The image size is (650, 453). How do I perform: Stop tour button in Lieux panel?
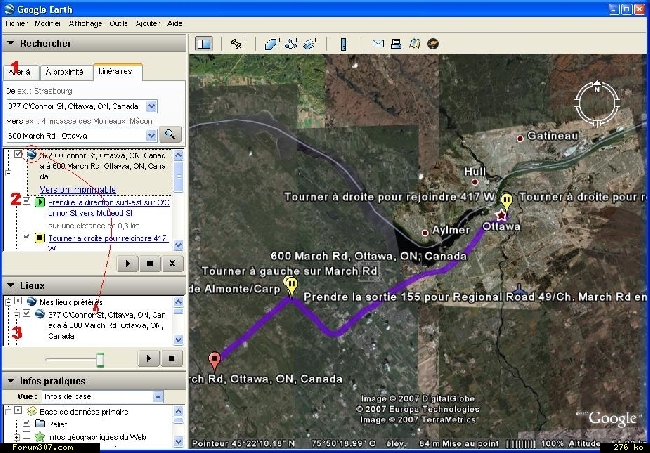click(171, 359)
